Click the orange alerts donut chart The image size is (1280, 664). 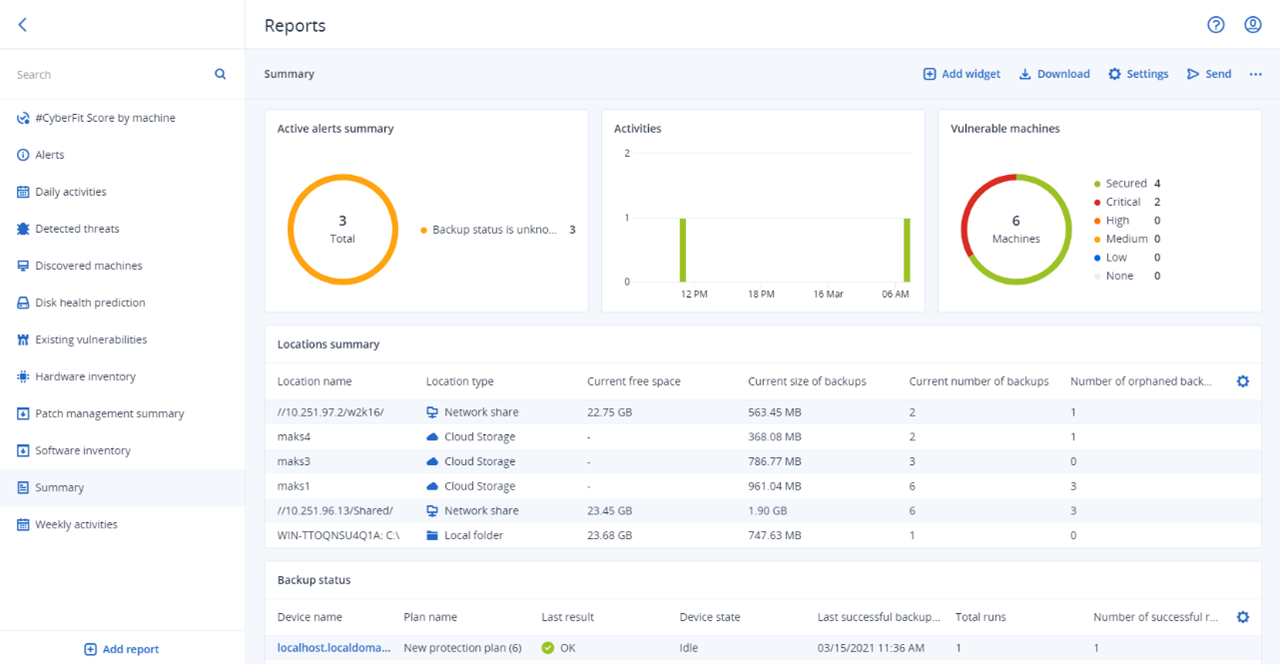(291, 230)
